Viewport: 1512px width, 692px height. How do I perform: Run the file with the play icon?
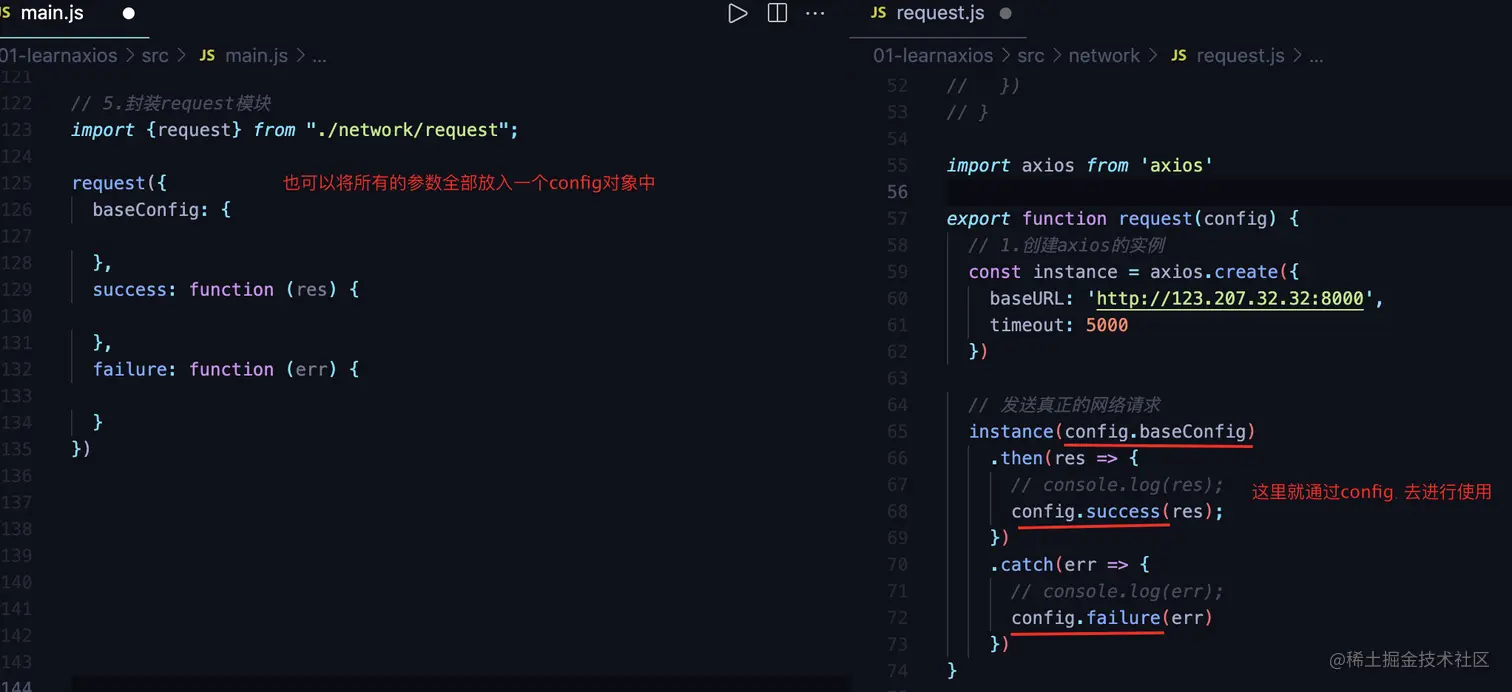pos(738,13)
